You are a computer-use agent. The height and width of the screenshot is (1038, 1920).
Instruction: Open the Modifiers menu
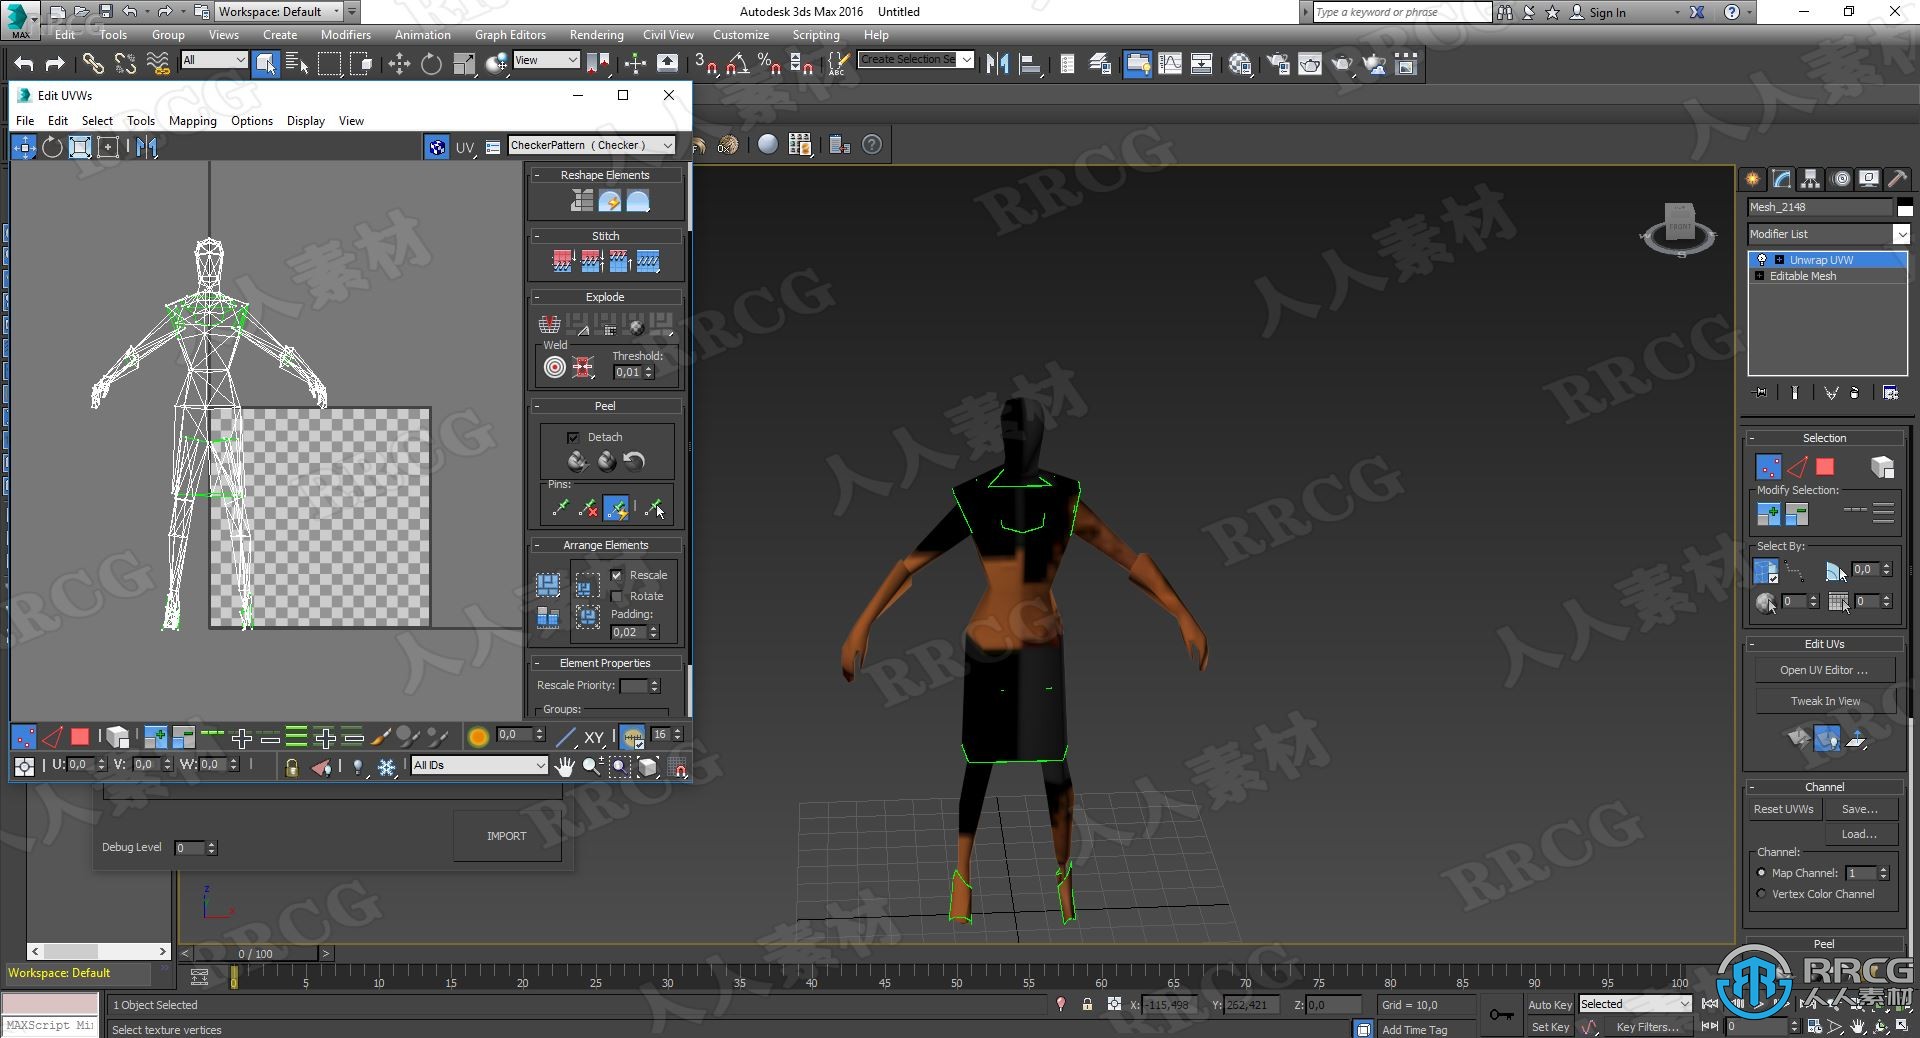(345, 34)
